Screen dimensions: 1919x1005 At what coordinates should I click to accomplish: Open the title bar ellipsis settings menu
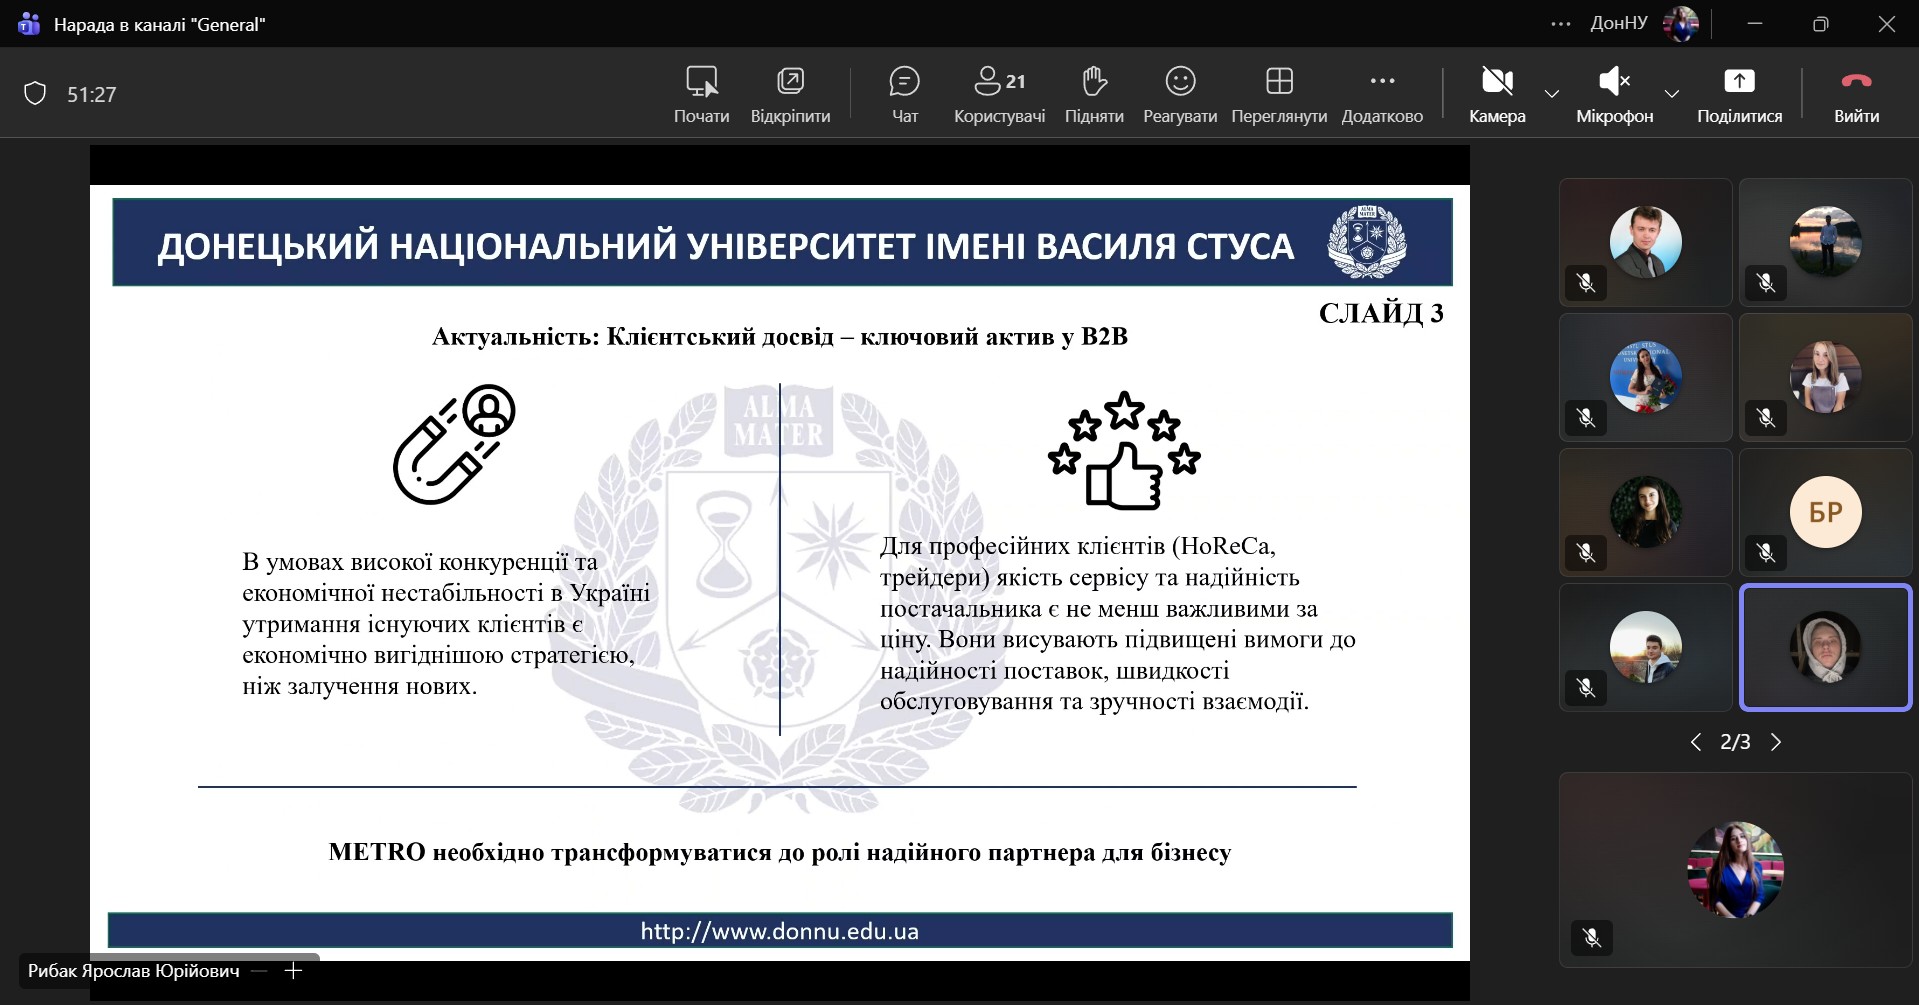[x=1560, y=24]
